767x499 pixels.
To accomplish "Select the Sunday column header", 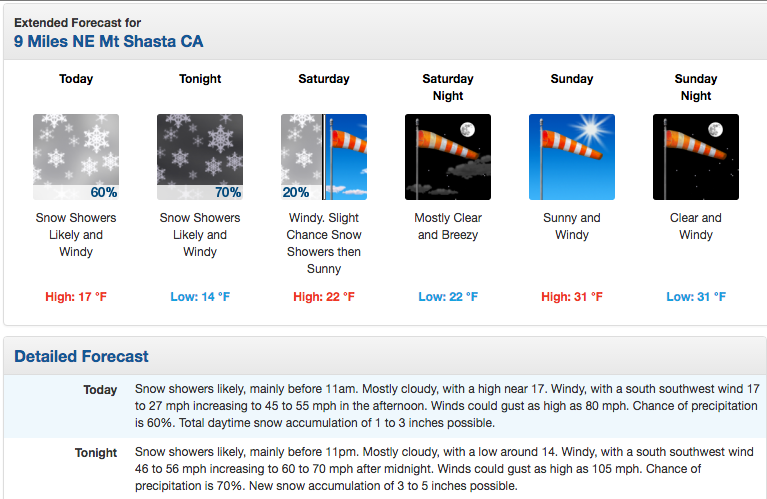I will coord(572,79).
